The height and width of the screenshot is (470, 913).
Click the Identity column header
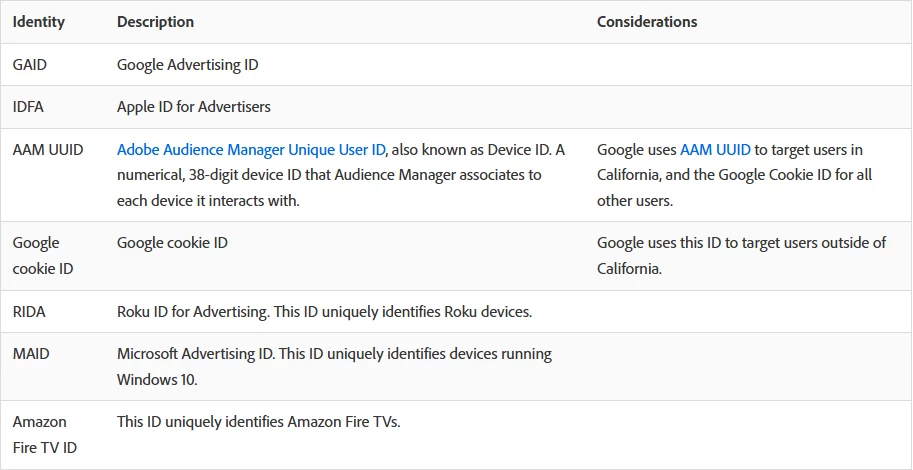click(38, 22)
